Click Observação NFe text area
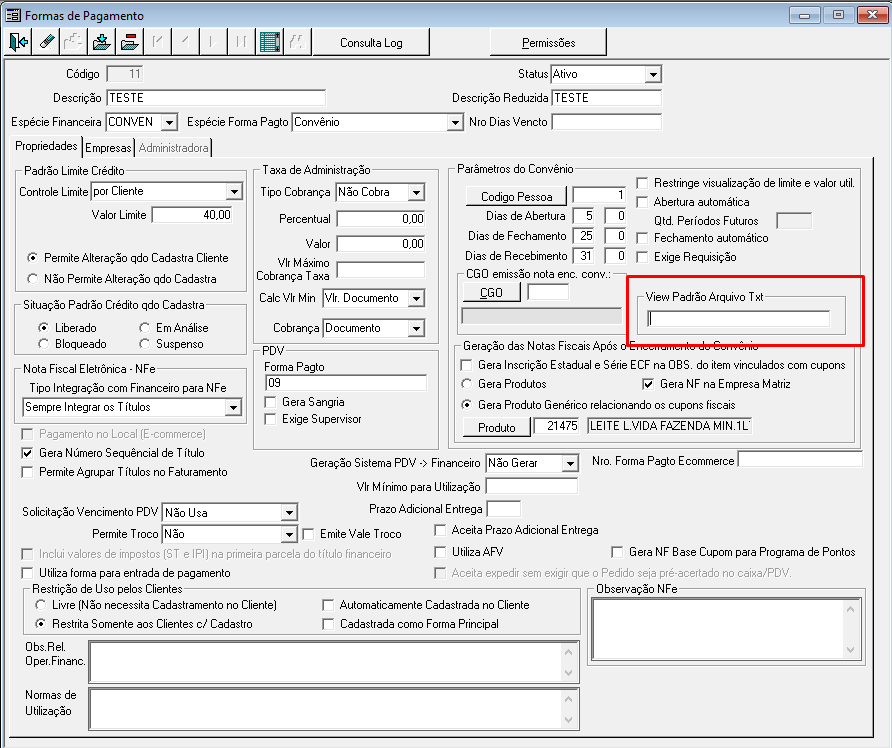This screenshot has width=892, height=748. pyautogui.click(x=718, y=628)
